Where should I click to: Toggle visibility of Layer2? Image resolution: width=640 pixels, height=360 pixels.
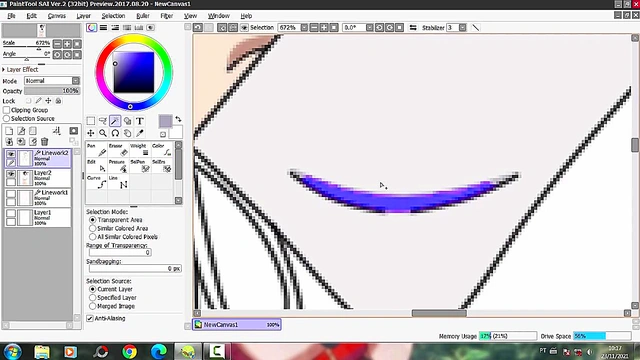[x=11, y=174]
